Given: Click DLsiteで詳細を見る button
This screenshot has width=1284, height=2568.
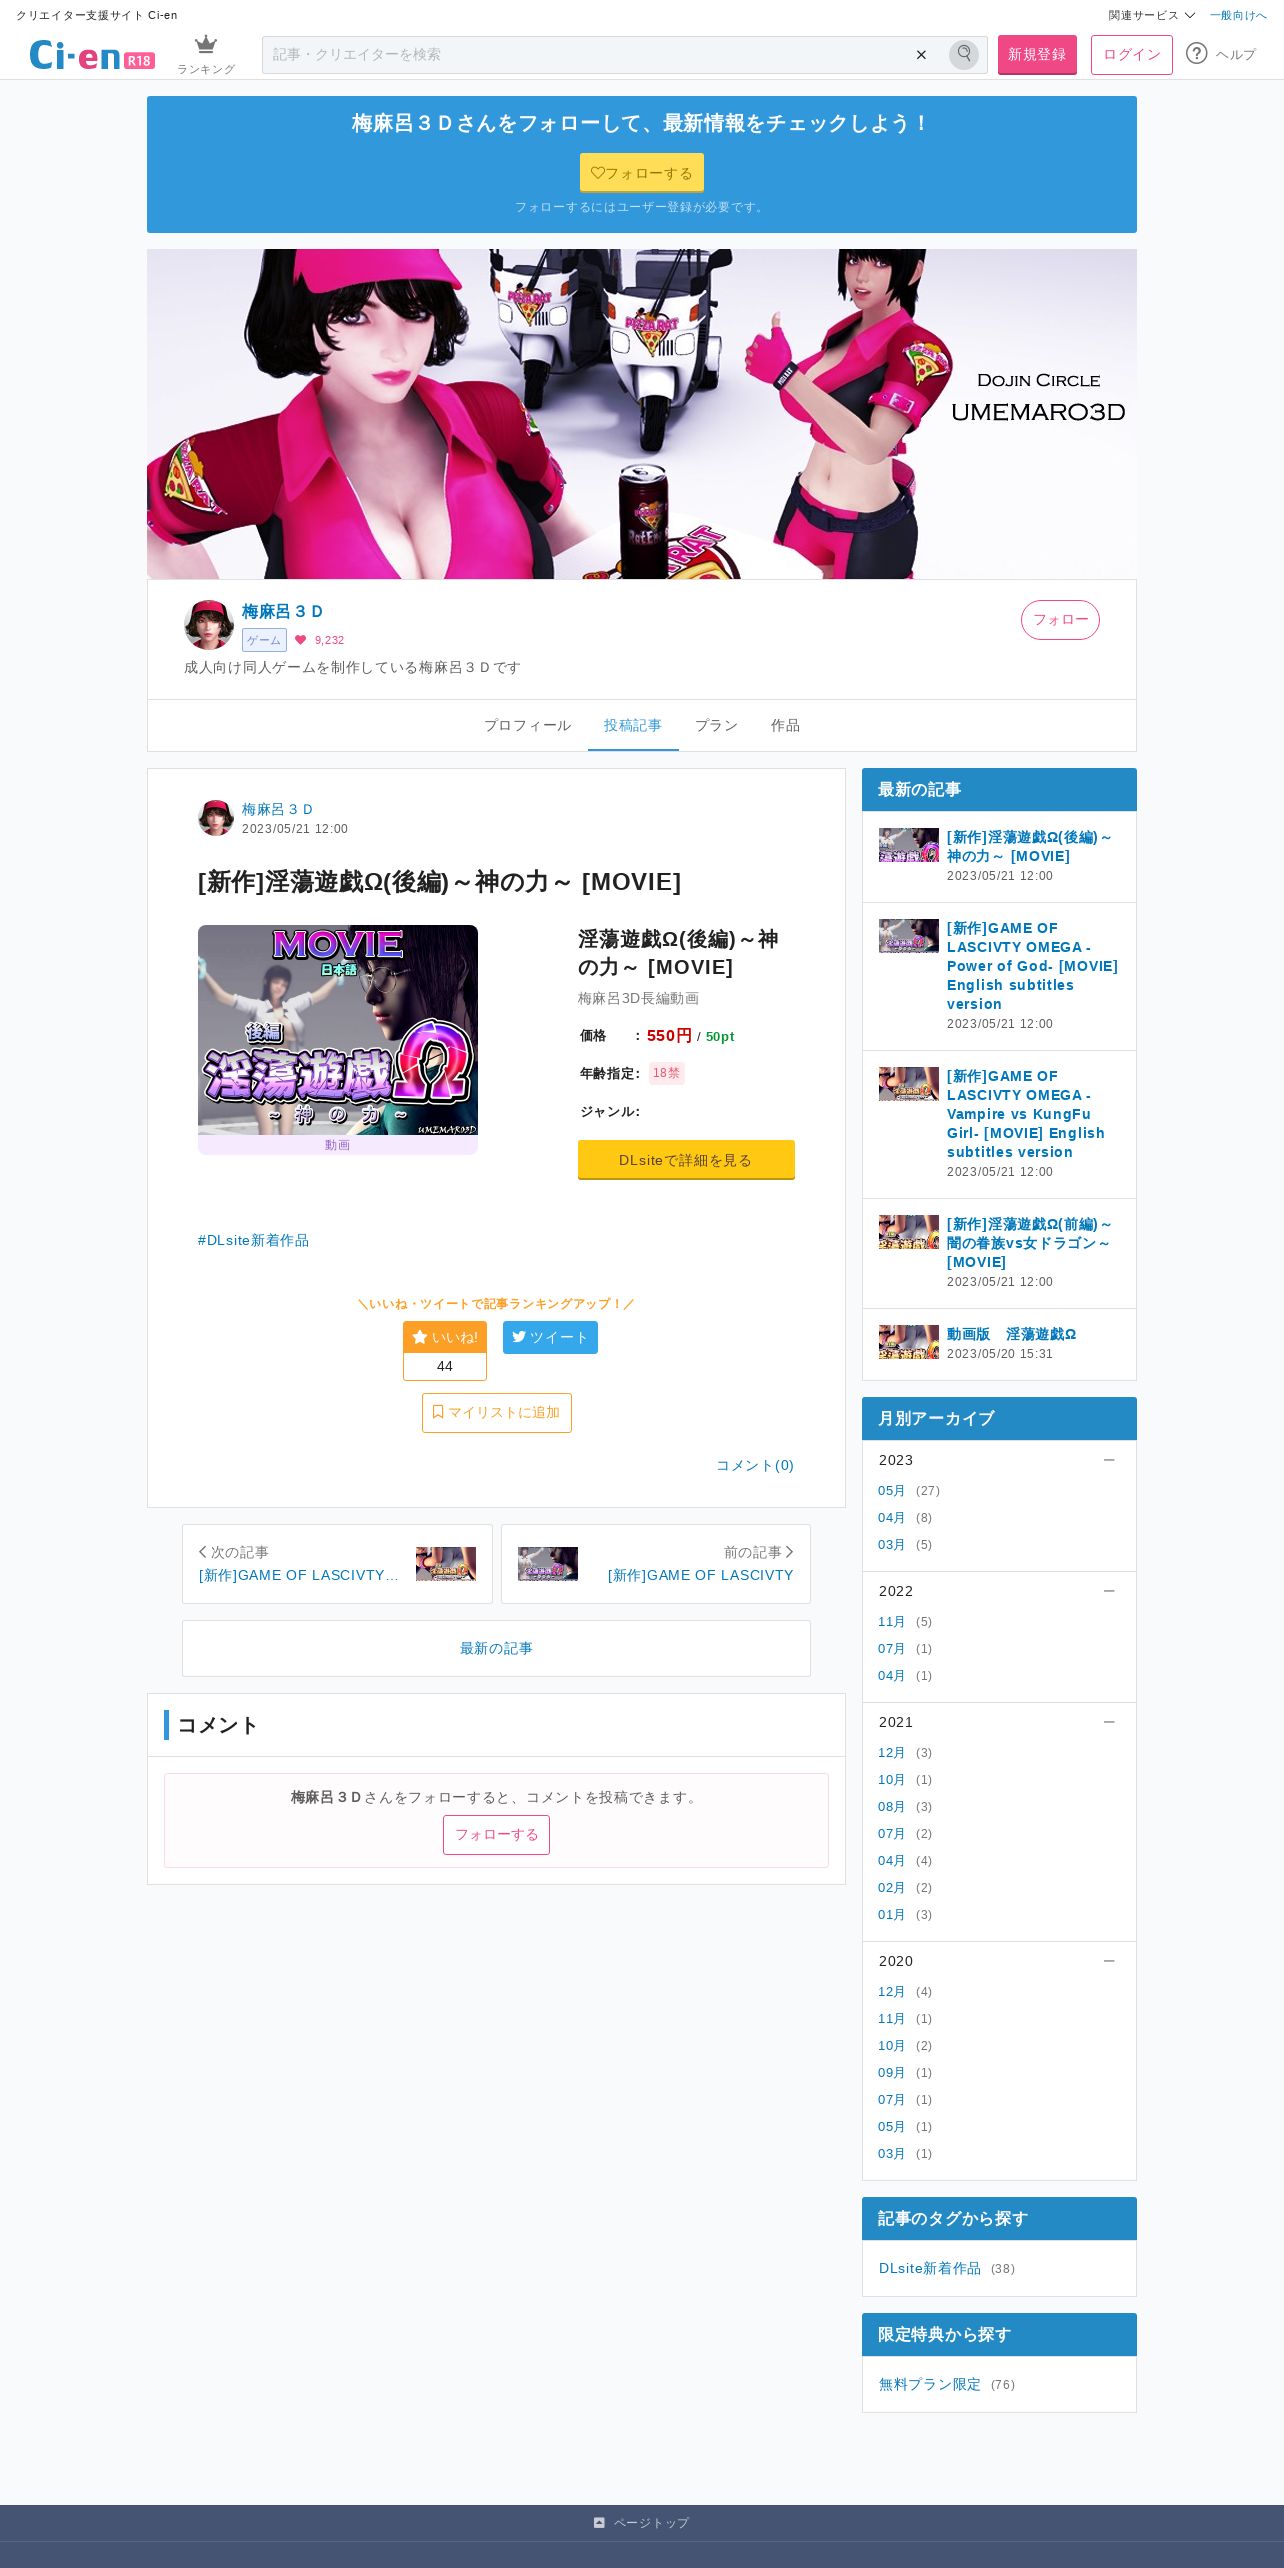Looking at the screenshot, I should pyautogui.click(x=686, y=1160).
